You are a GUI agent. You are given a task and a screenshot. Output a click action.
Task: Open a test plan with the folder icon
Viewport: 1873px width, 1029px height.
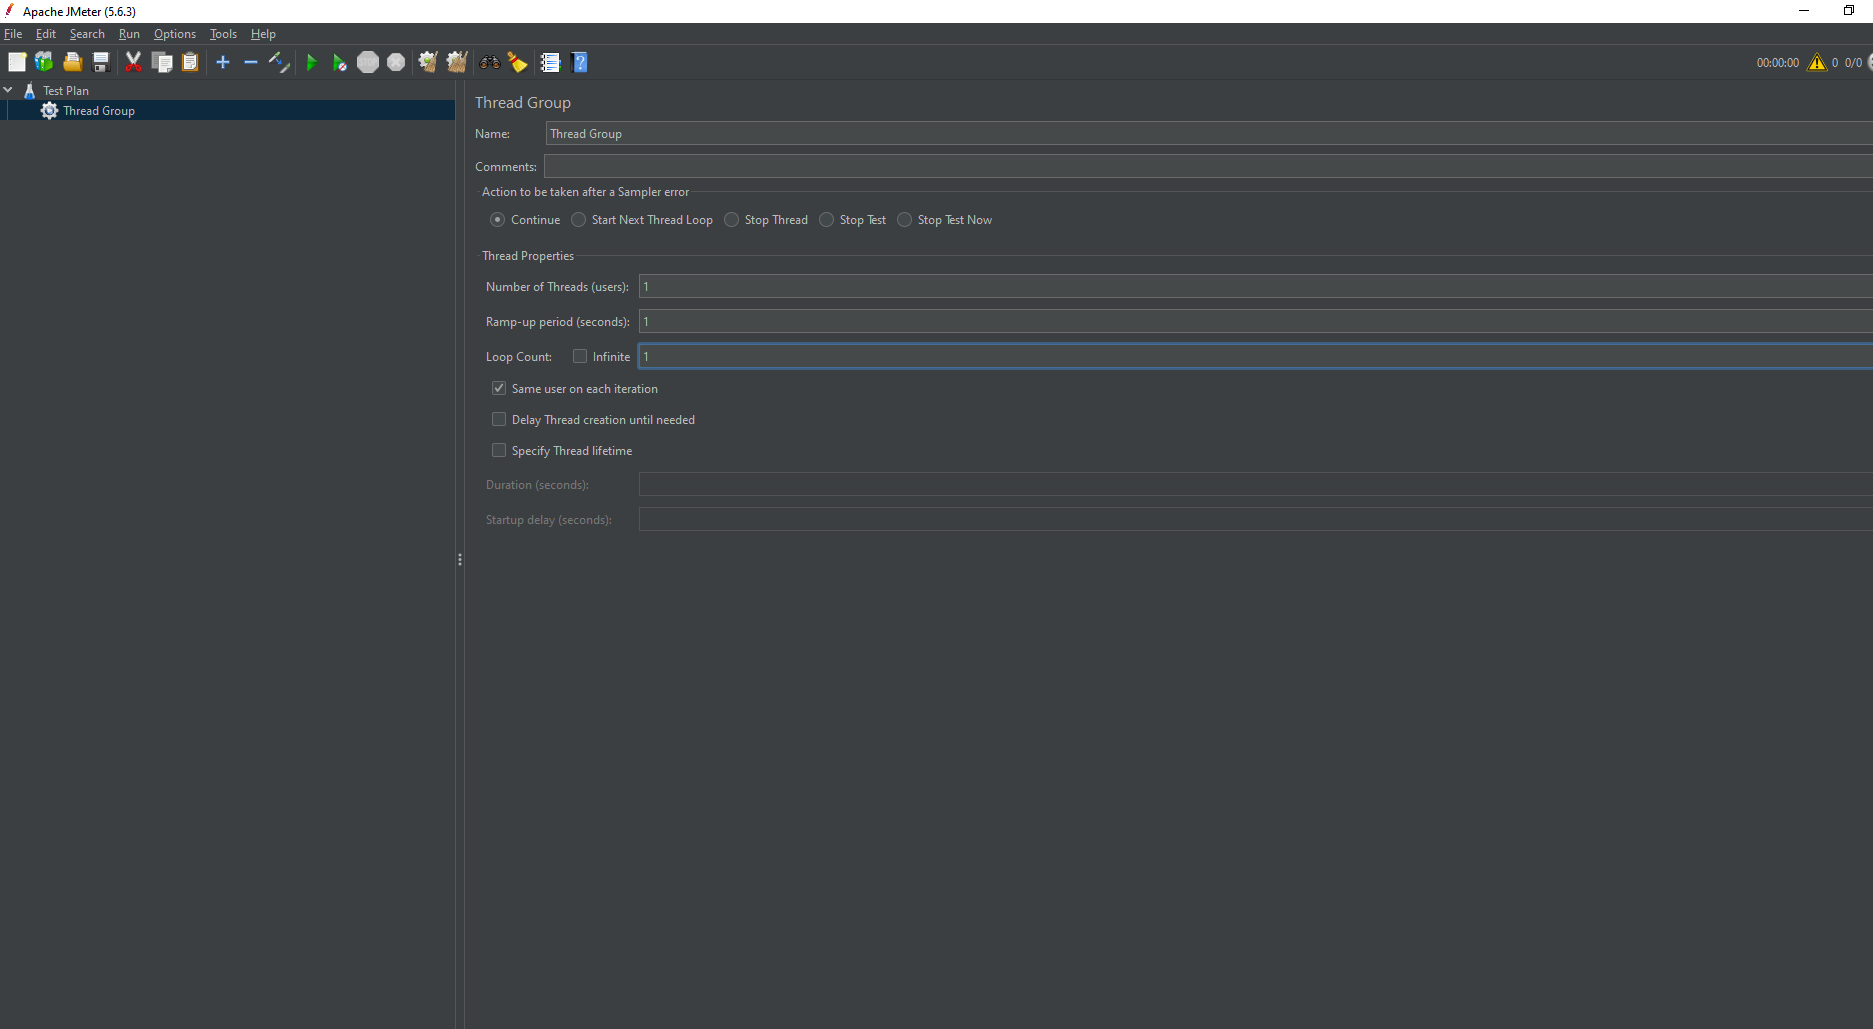[x=72, y=61]
